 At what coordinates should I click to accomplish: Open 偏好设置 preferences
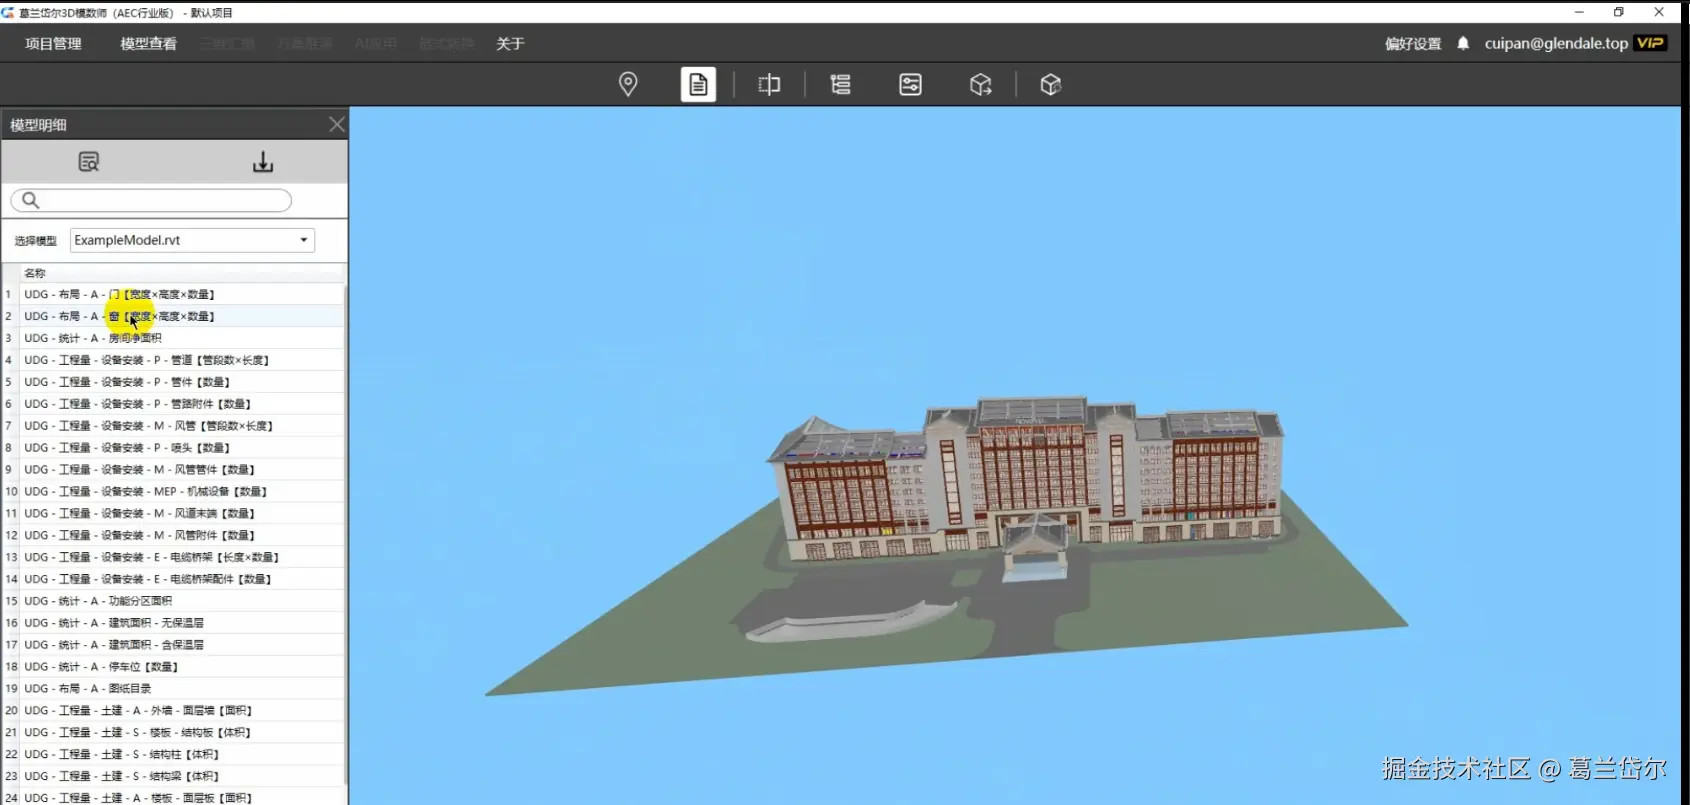[x=1413, y=43]
